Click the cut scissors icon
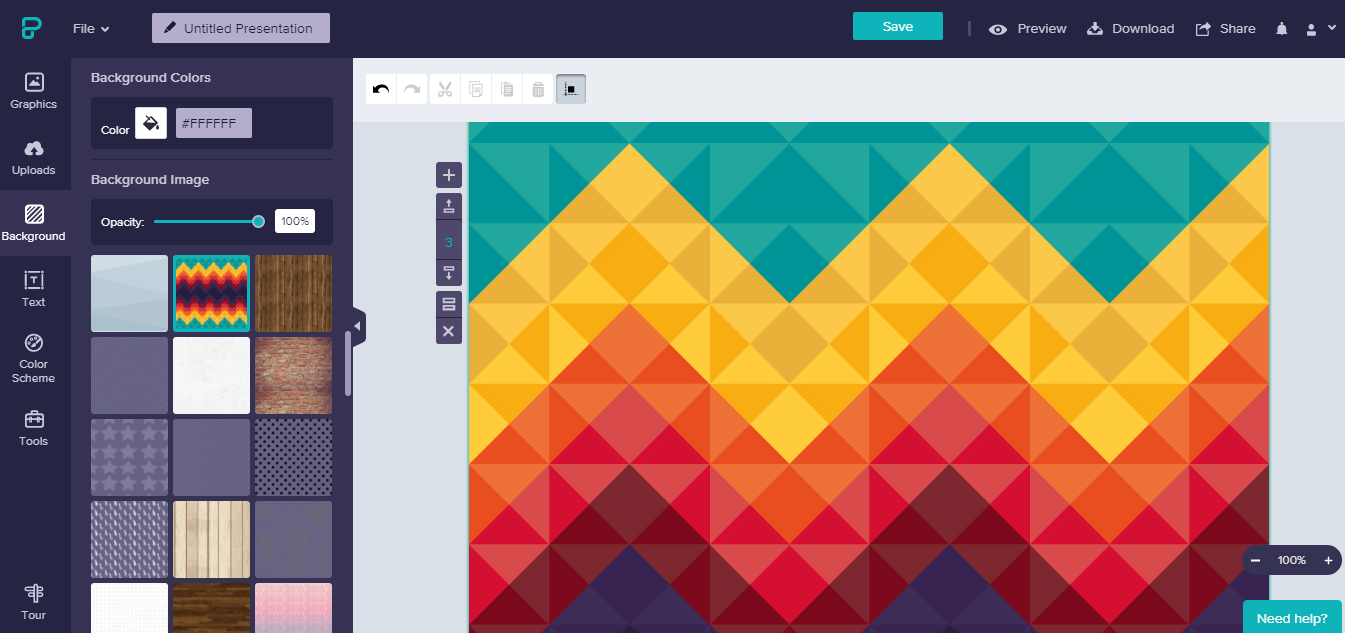Image resolution: width=1345 pixels, height=633 pixels. [445, 89]
